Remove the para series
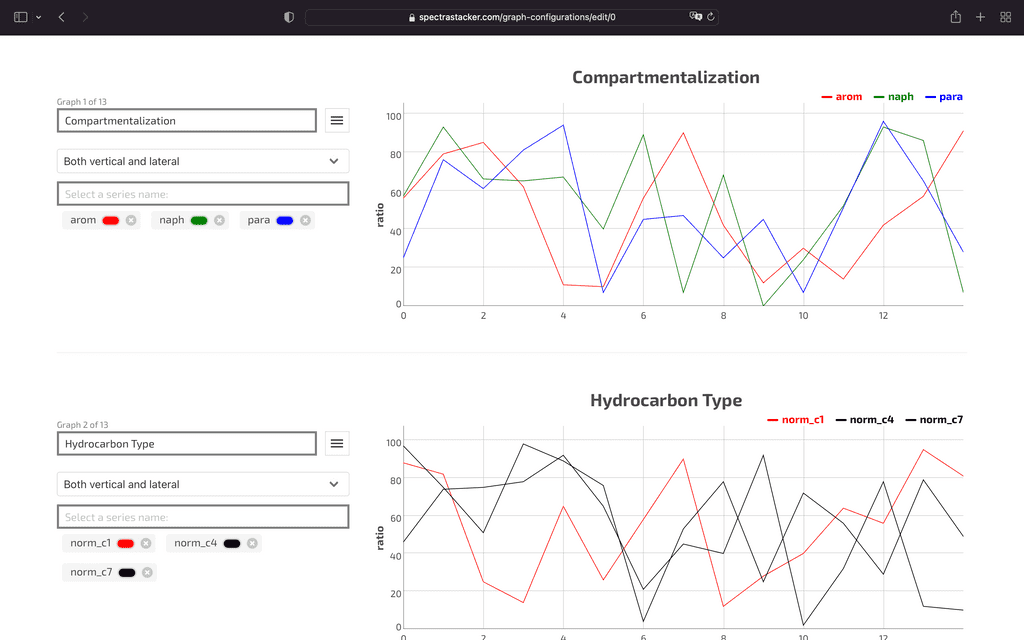The width and height of the screenshot is (1024, 640). [x=305, y=220]
